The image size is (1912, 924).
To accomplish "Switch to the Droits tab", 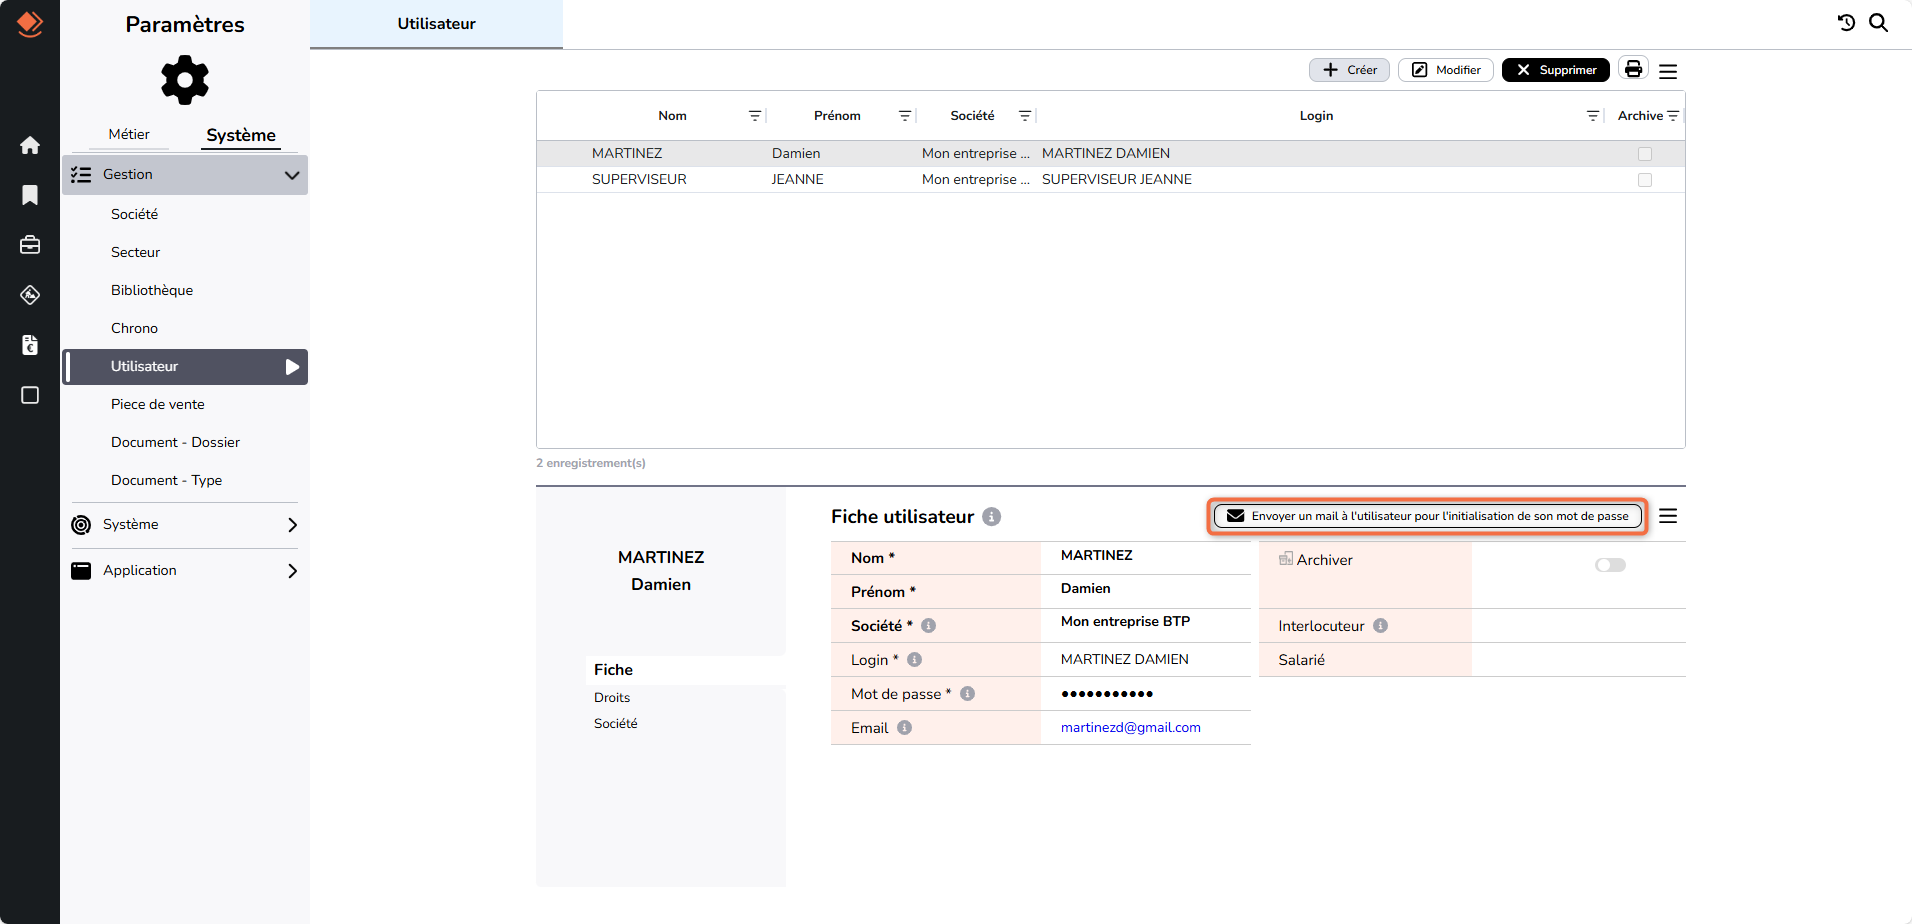I will (611, 697).
